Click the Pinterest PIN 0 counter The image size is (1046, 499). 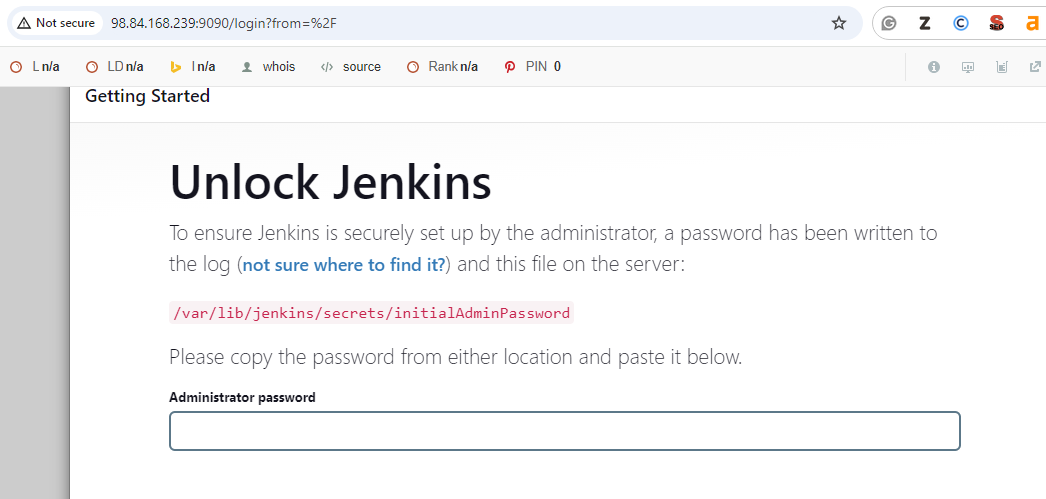click(532, 67)
